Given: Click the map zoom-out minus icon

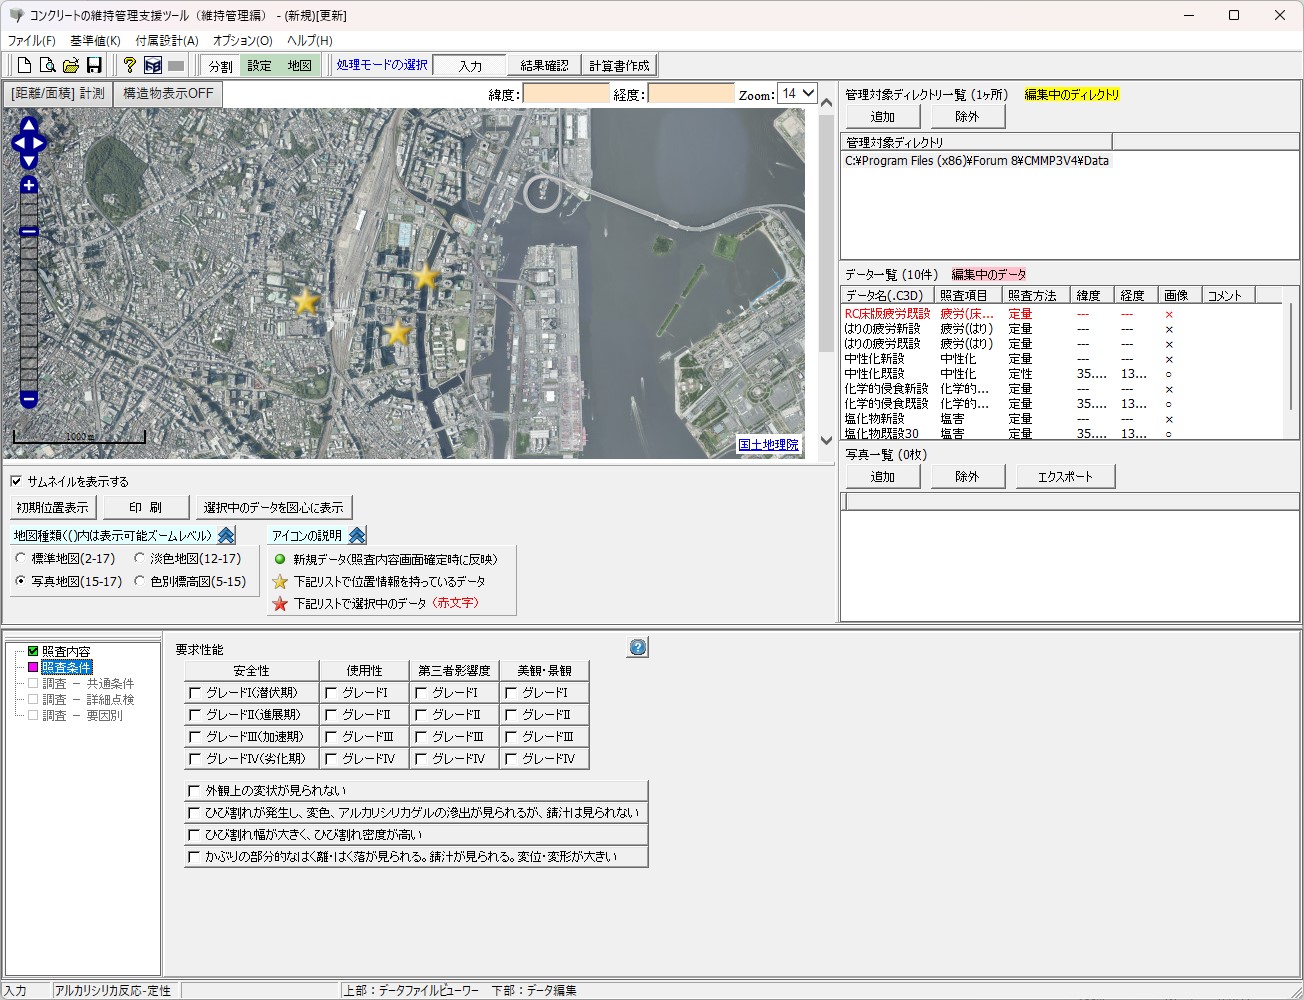Looking at the screenshot, I should (29, 400).
